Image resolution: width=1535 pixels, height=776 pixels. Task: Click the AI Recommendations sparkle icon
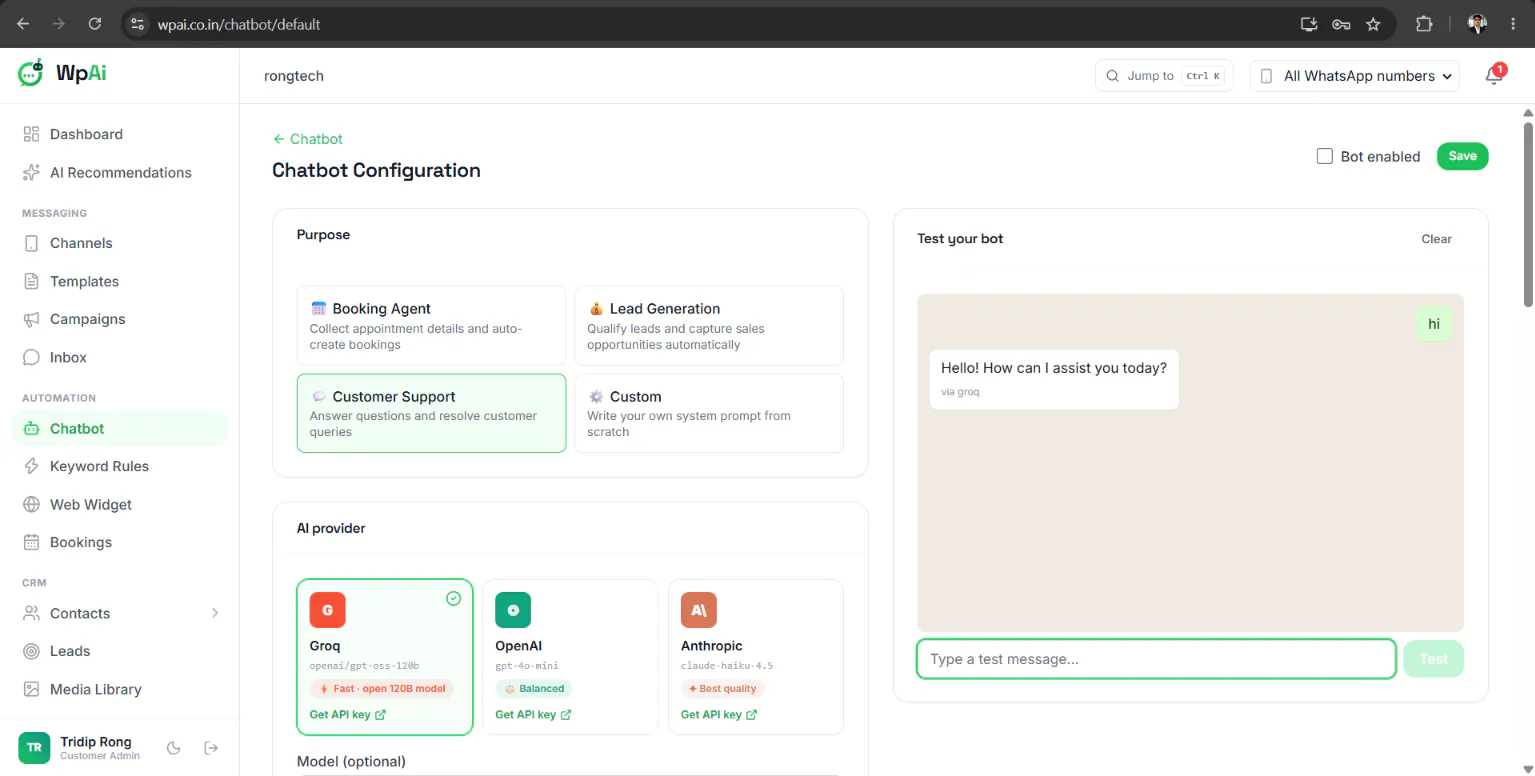click(31, 172)
